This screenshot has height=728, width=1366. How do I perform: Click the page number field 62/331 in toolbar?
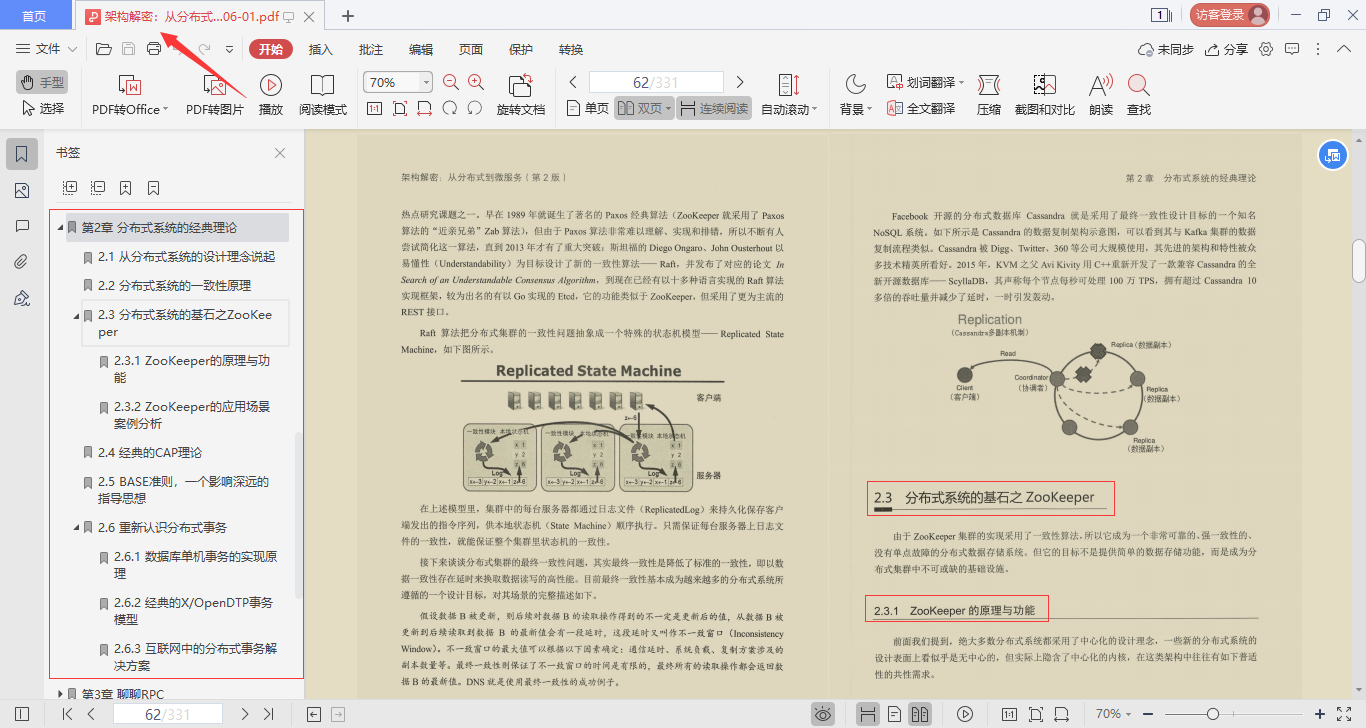tap(656, 82)
